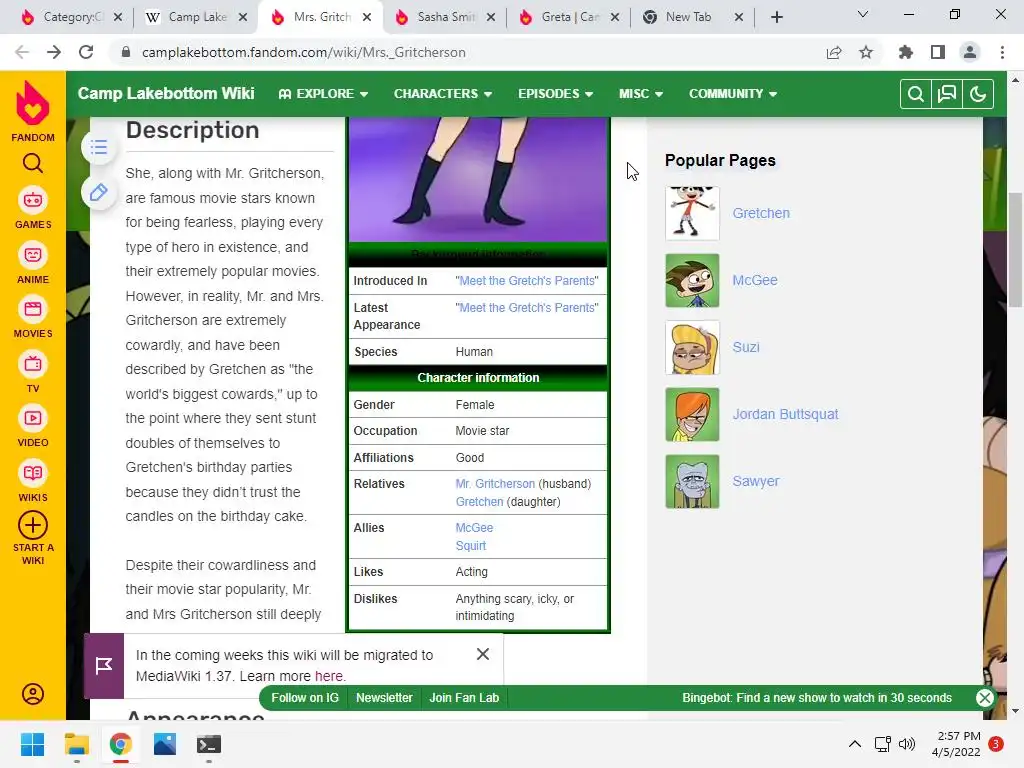Open the tab search chevron in Chrome
Viewport: 1024px width, 768px height.
[x=863, y=14]
